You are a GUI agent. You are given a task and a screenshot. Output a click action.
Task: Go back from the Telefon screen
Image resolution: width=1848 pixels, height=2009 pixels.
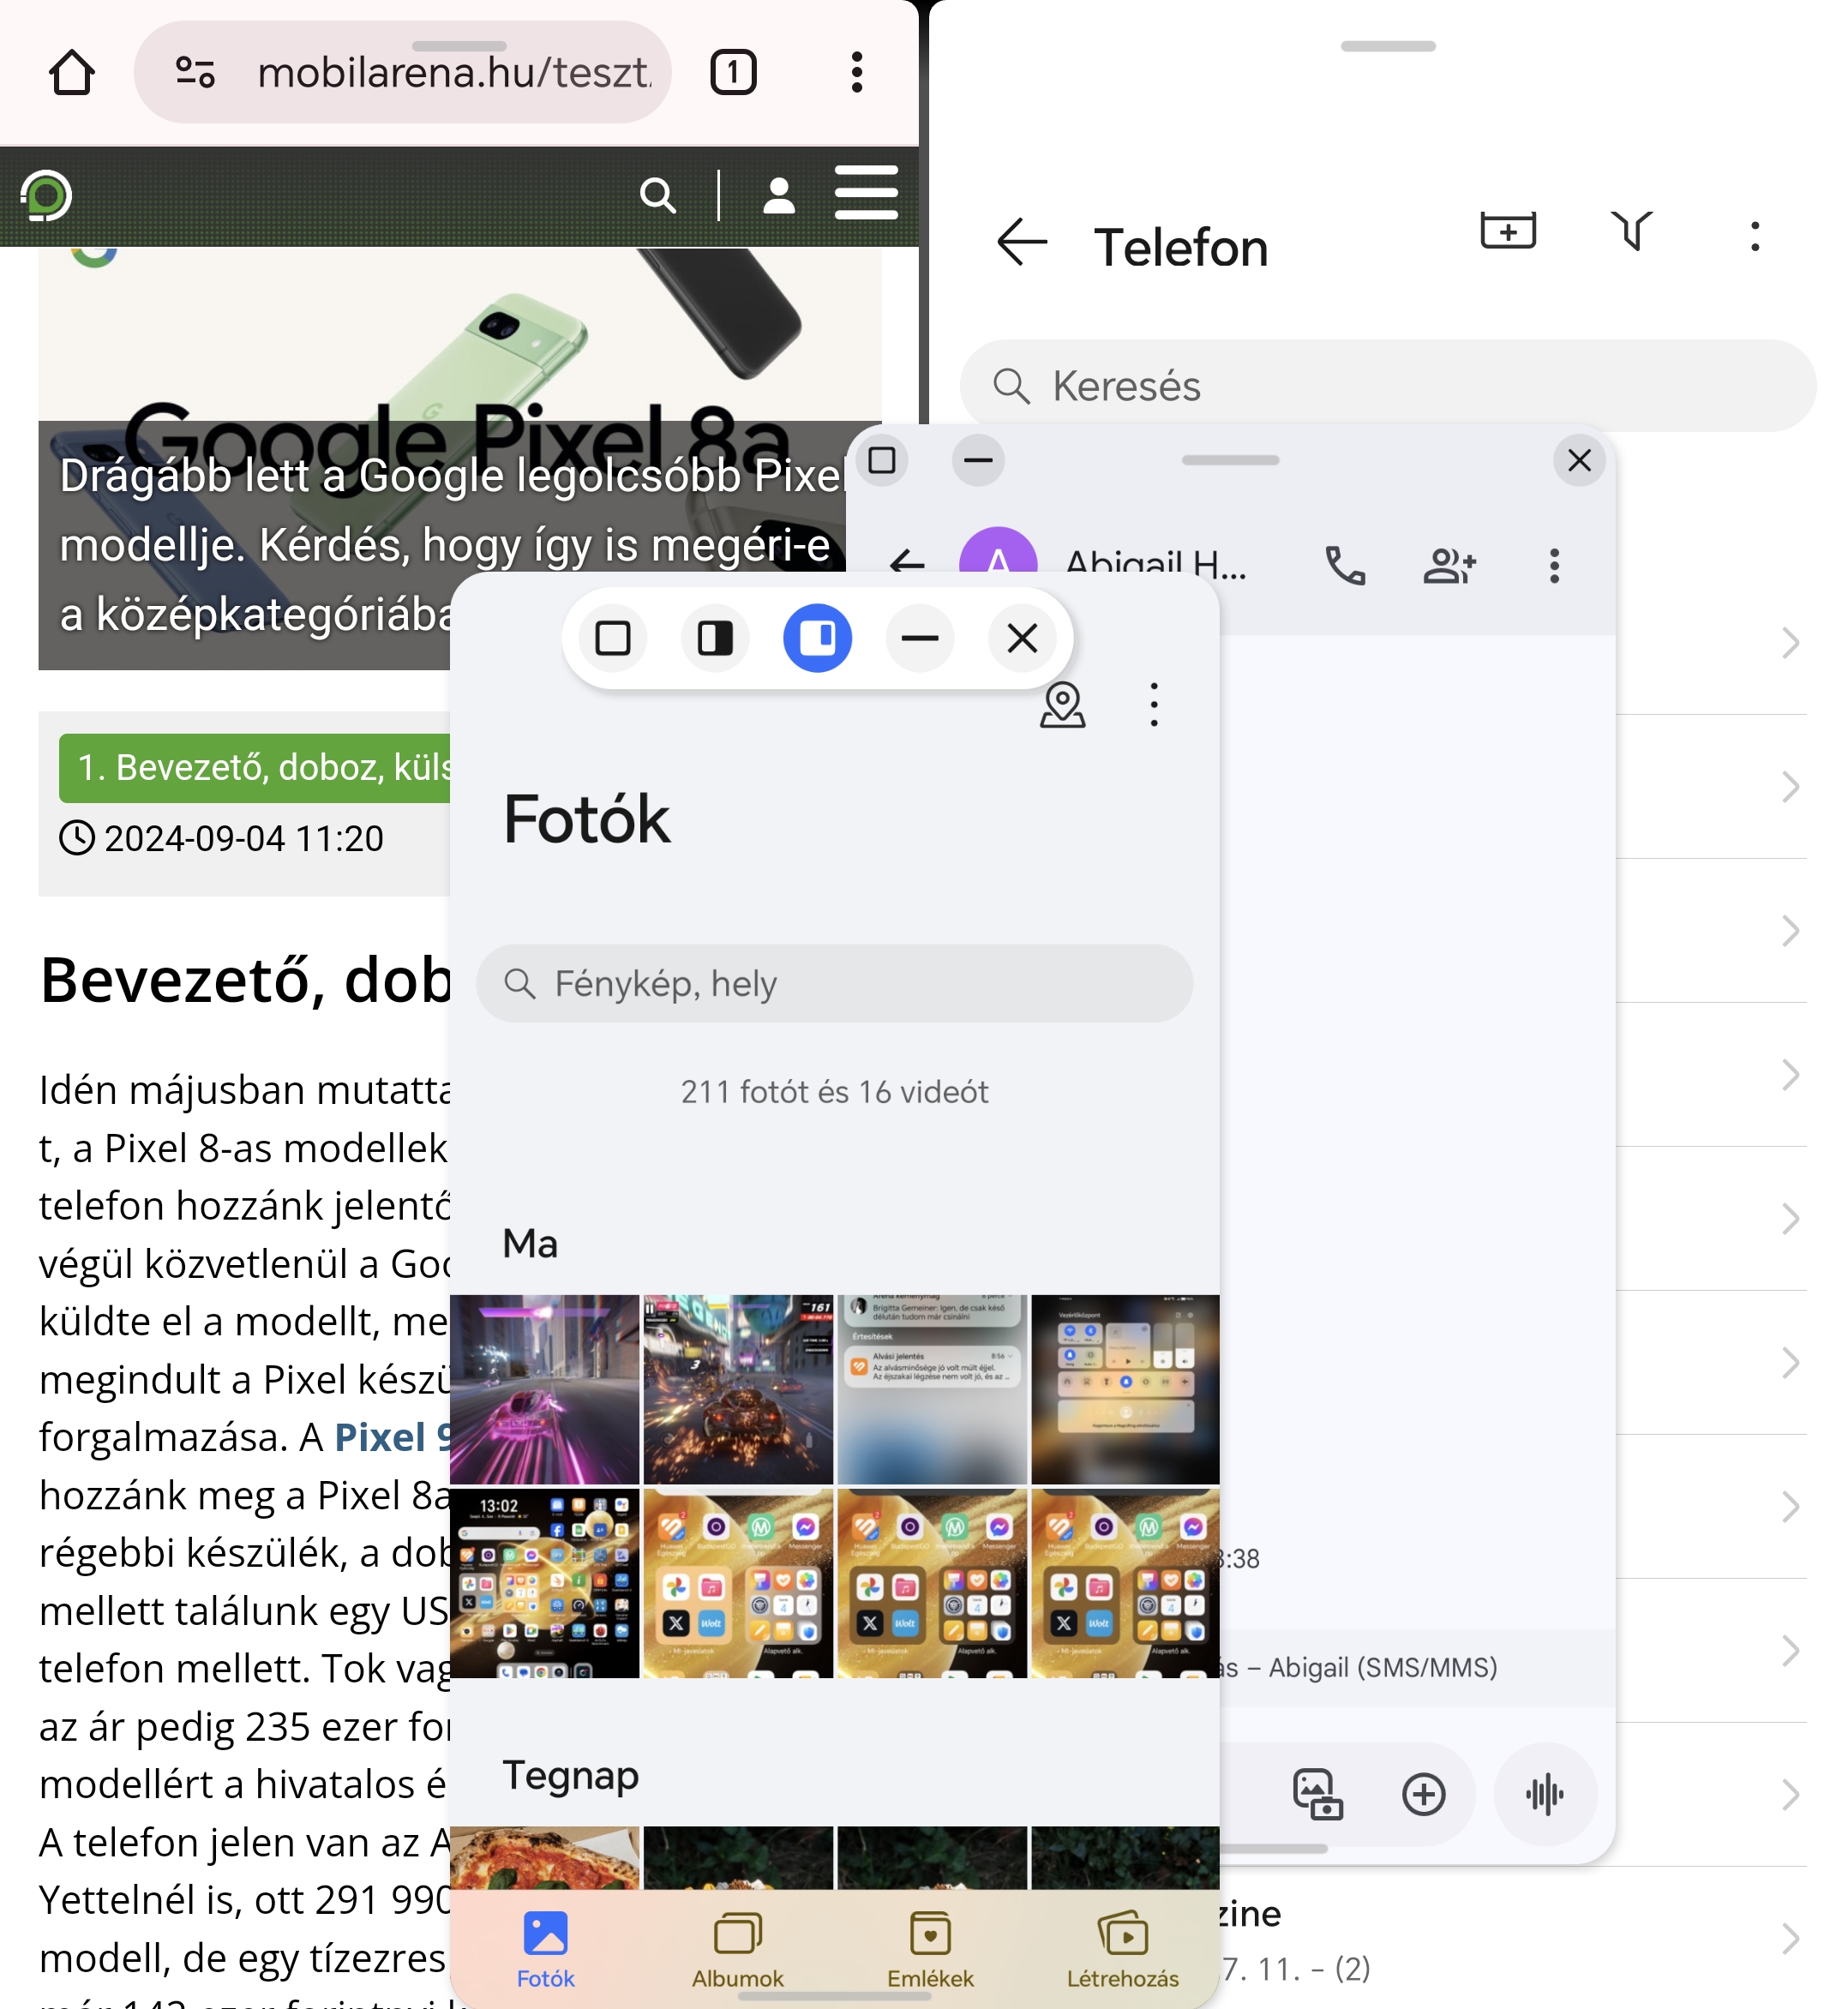tap(1021, 243)
